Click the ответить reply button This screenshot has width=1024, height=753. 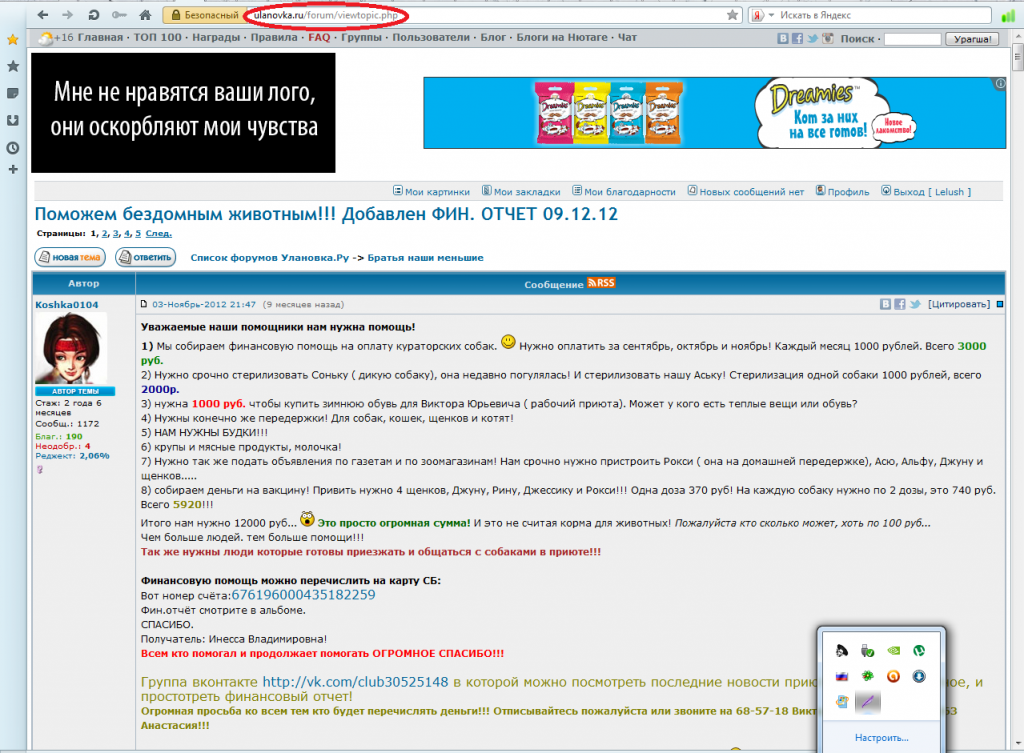point(146,257)
